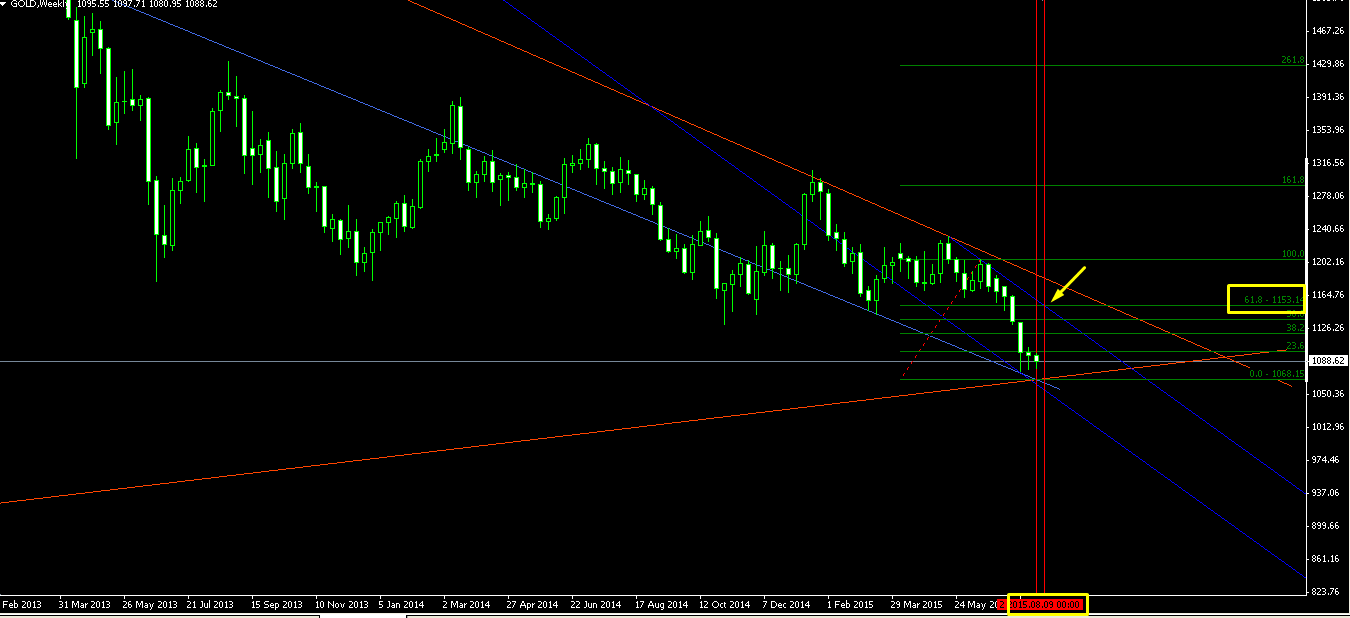Image resolution: width=1350 pixels, height=618 pixels.
Task: Click the high price value 1097.71
Action: pyautogui.click(x=128, y=4)
